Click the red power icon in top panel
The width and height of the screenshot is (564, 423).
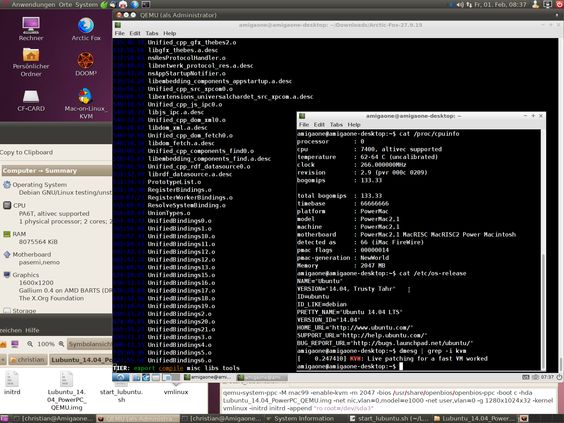tap(560, 4)
